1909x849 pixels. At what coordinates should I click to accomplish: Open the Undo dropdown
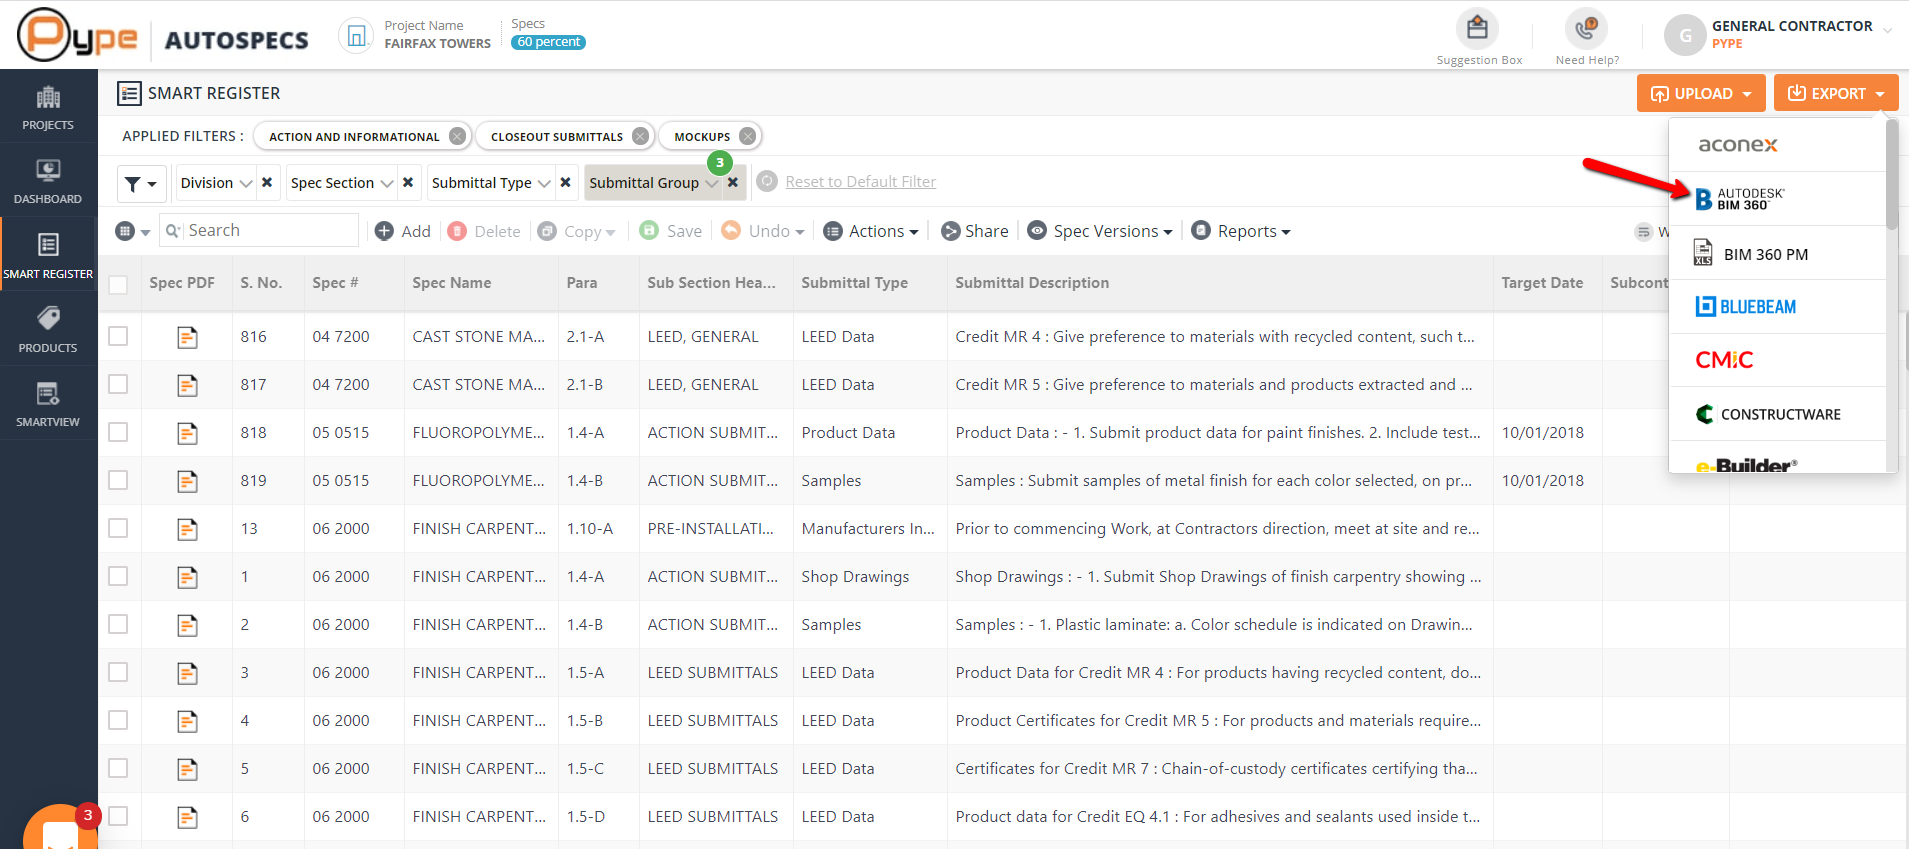(763, 231)
